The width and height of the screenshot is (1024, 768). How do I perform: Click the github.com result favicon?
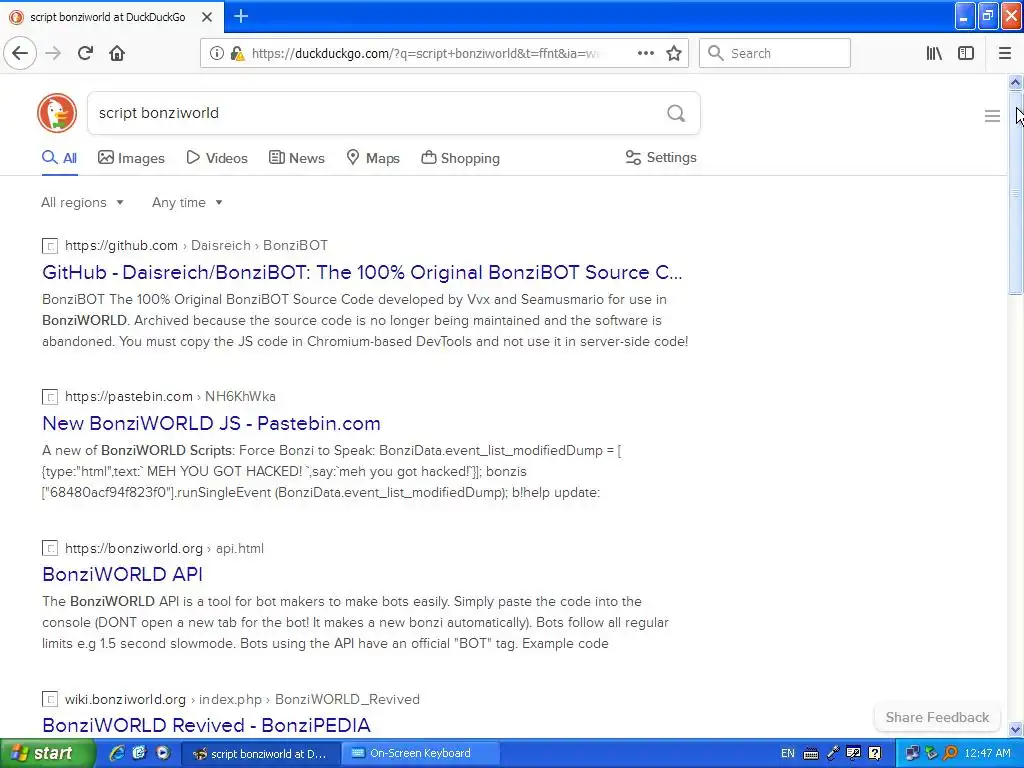pos(50,246)
